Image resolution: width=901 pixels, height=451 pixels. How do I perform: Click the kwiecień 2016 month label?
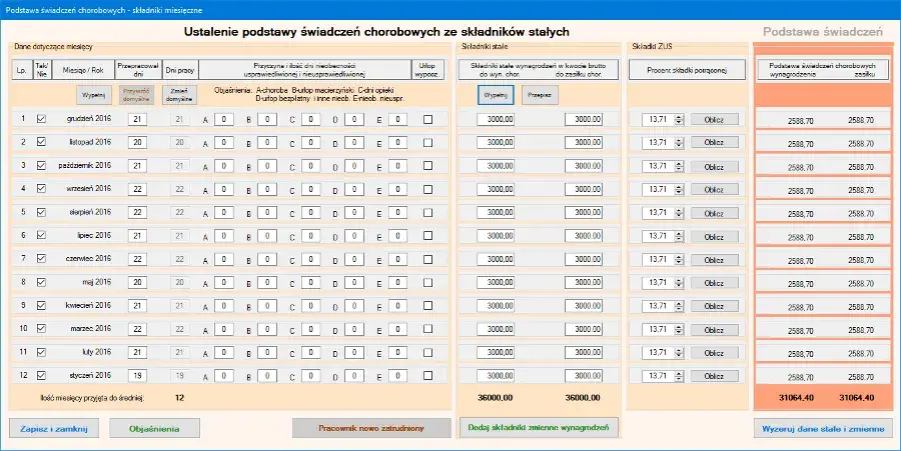click(88, 305)
